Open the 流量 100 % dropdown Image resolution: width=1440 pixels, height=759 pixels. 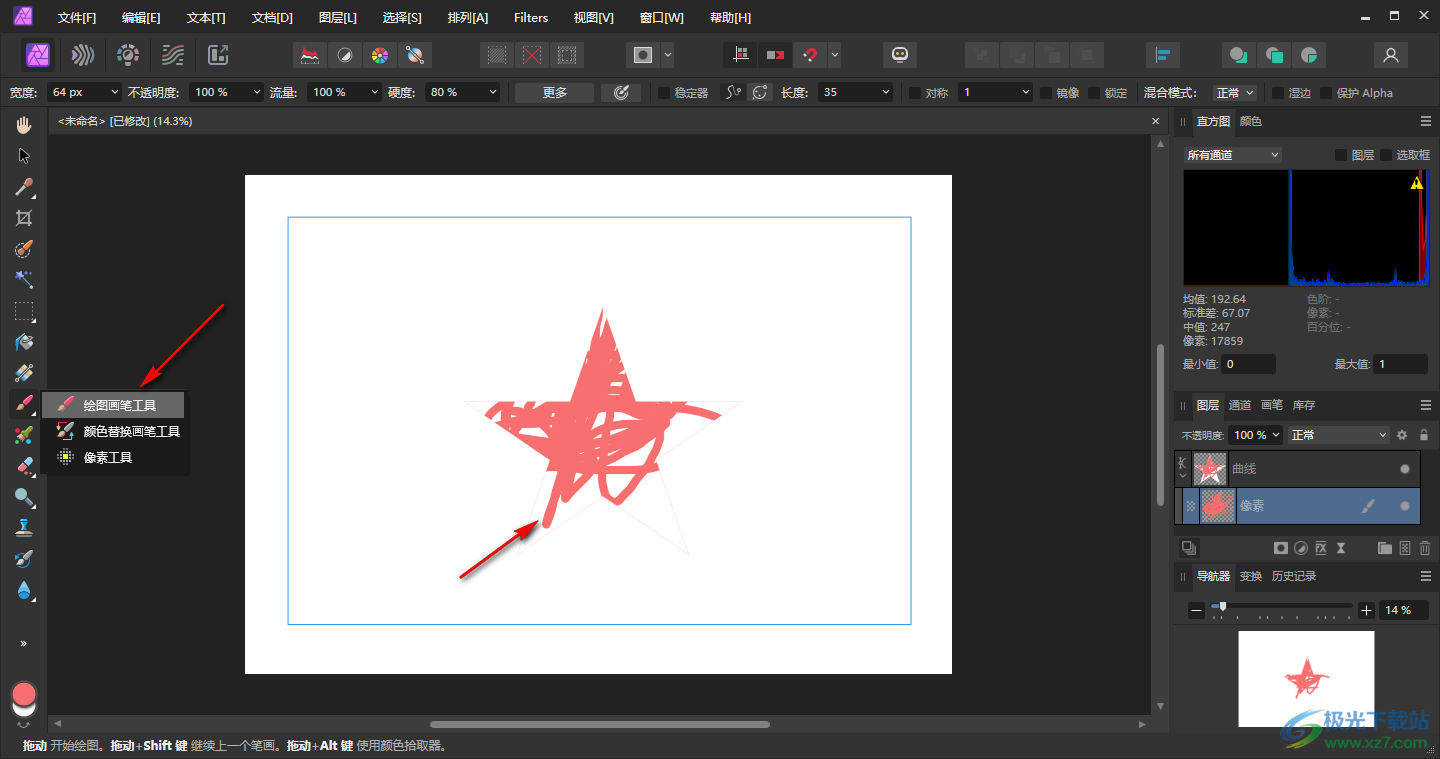[x=344, y=92]
